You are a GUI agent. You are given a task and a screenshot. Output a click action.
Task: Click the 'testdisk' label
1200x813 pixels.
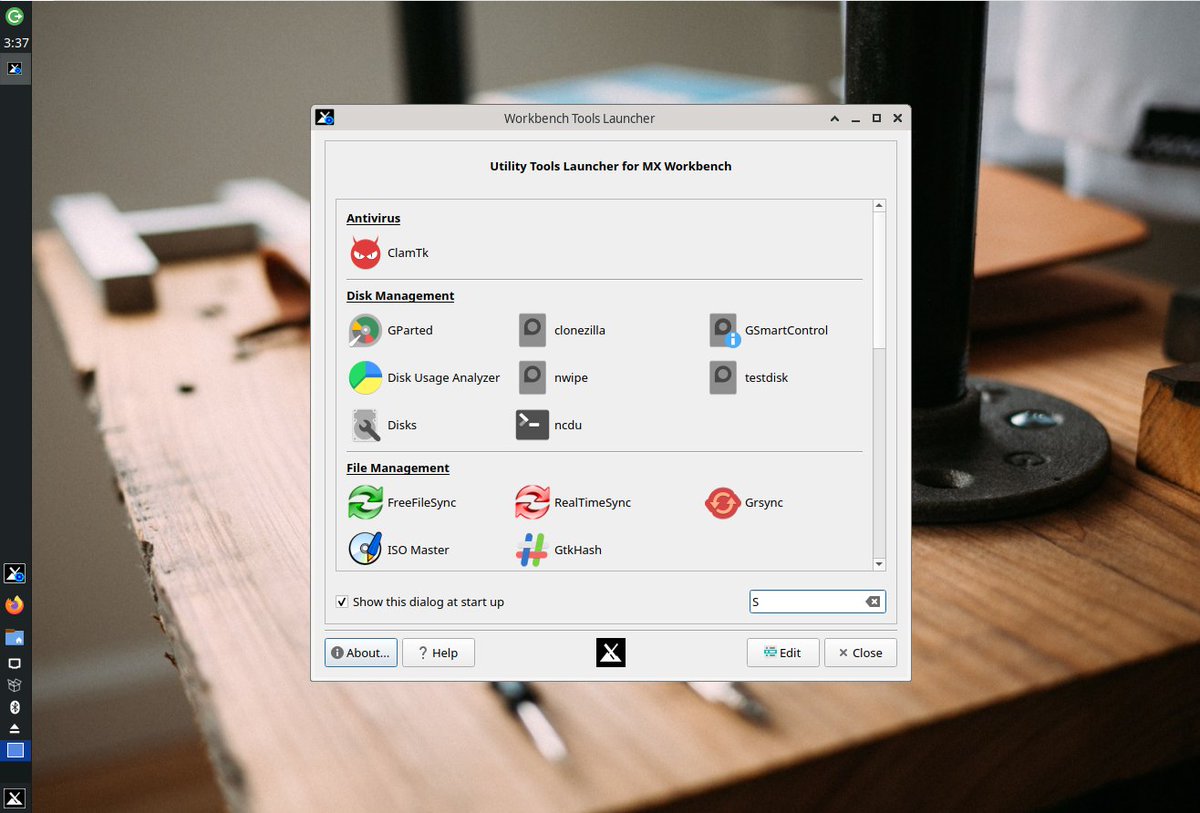pyautogui.click(x=766, y=378)
